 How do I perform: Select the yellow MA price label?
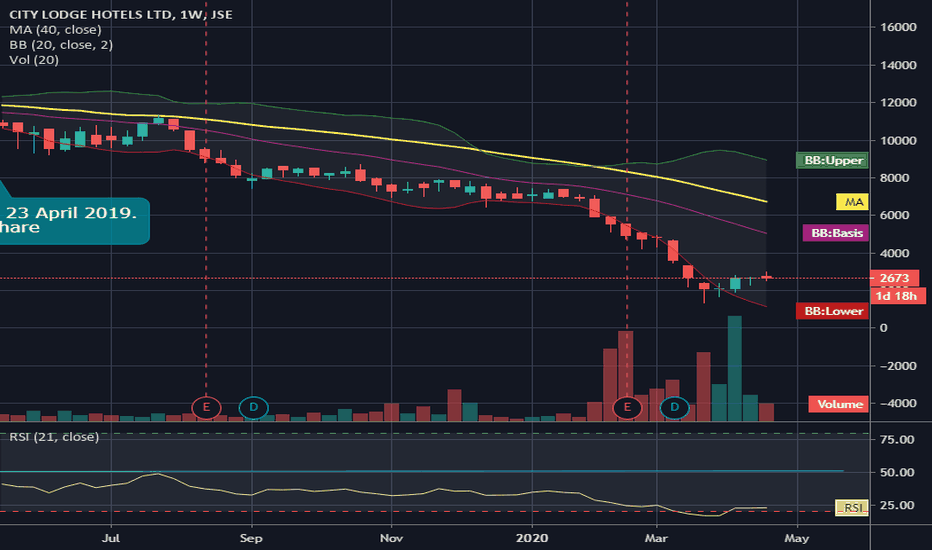852,202
